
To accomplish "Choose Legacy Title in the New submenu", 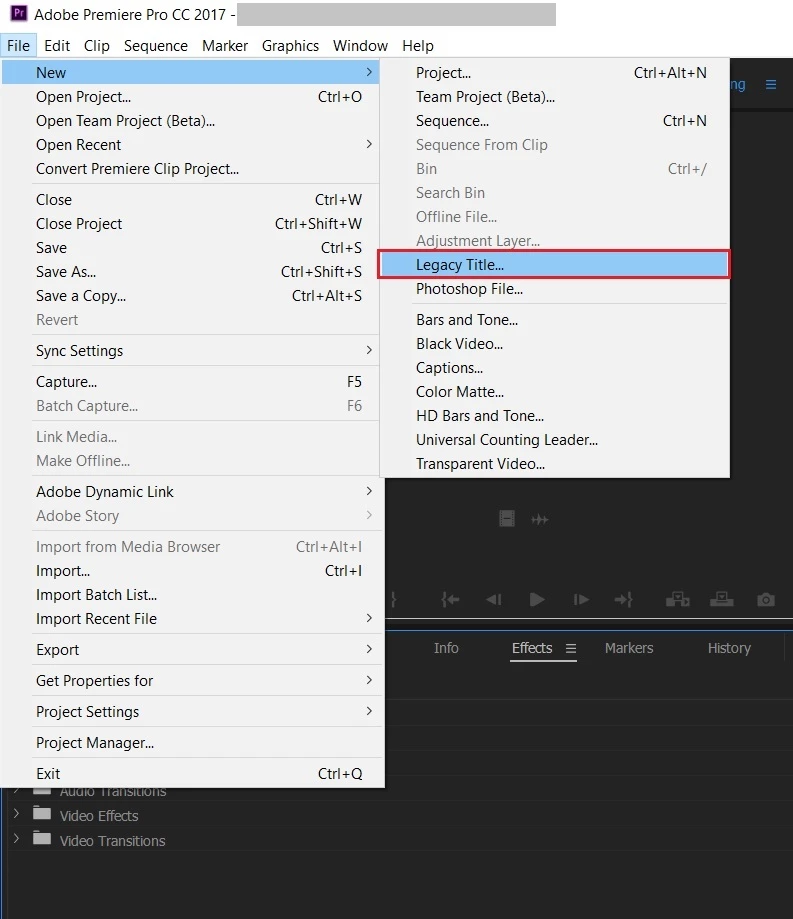I will (554, 265).
